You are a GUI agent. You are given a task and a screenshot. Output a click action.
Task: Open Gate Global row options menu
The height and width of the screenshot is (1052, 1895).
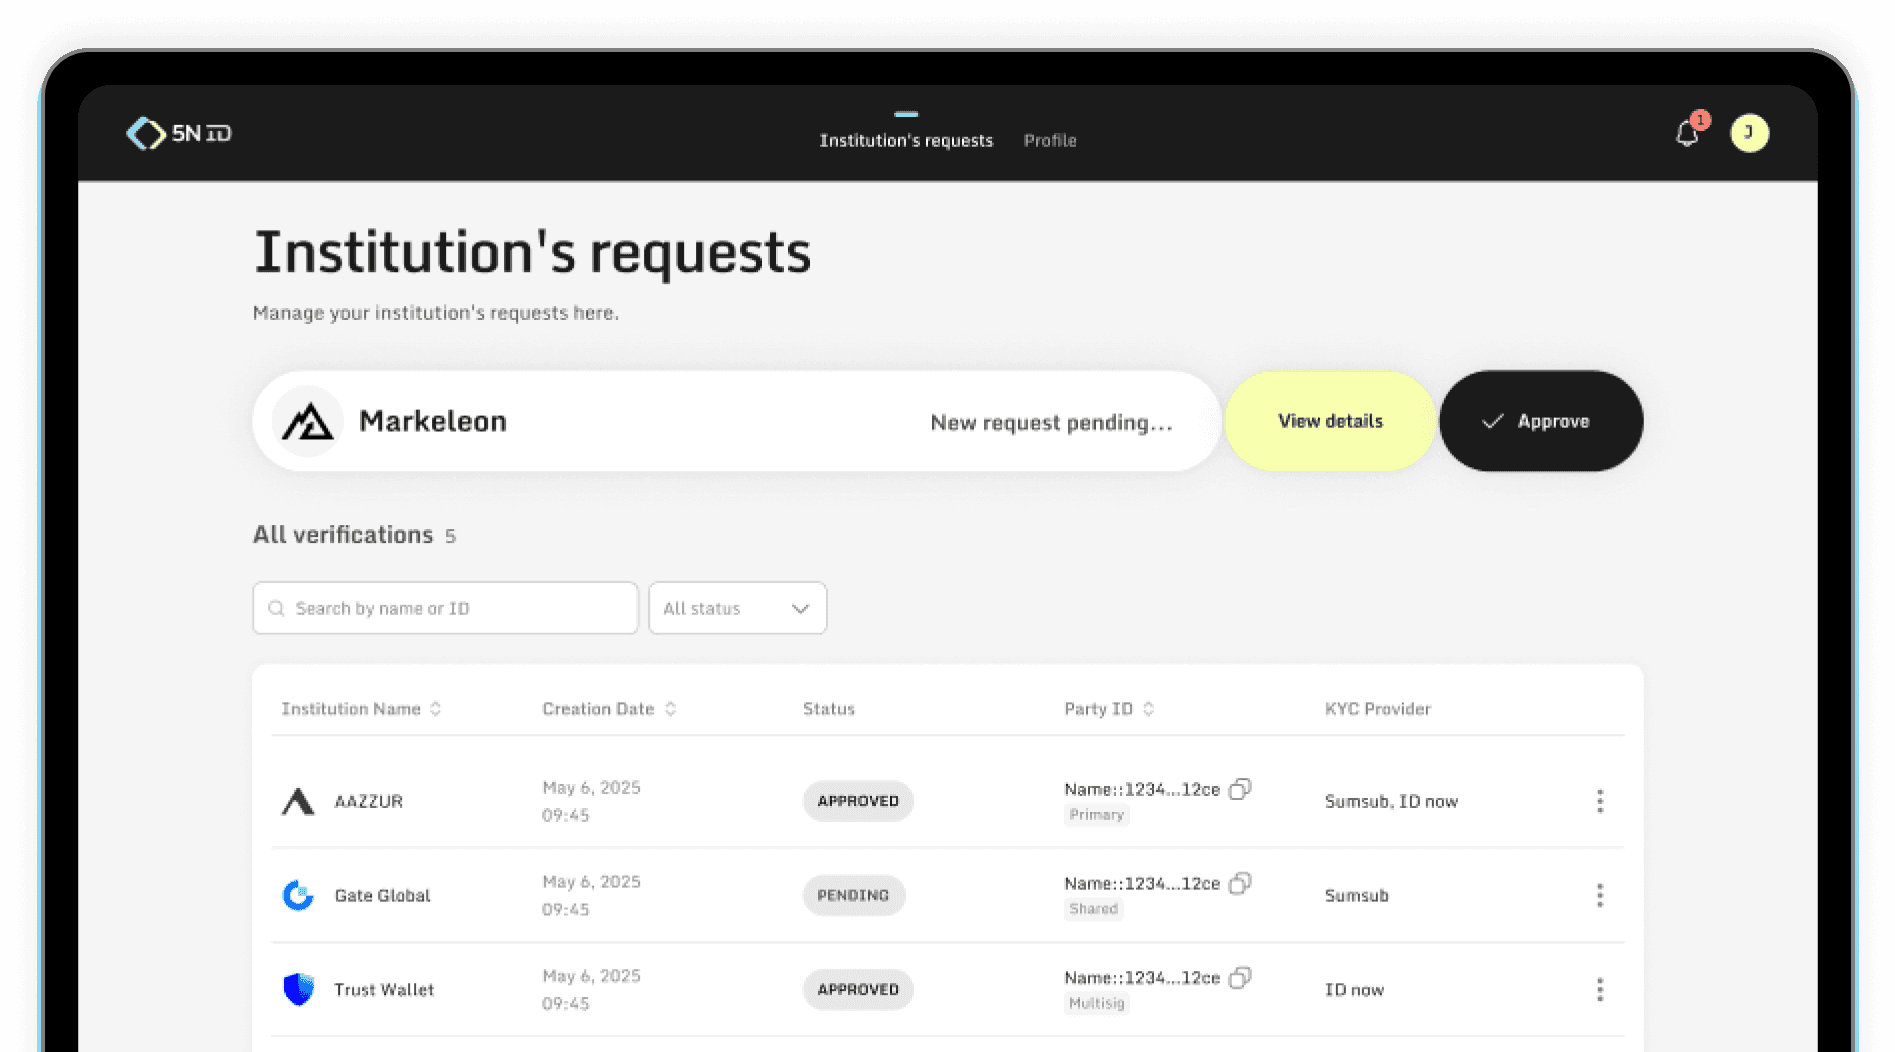[x=1599, y=895]
